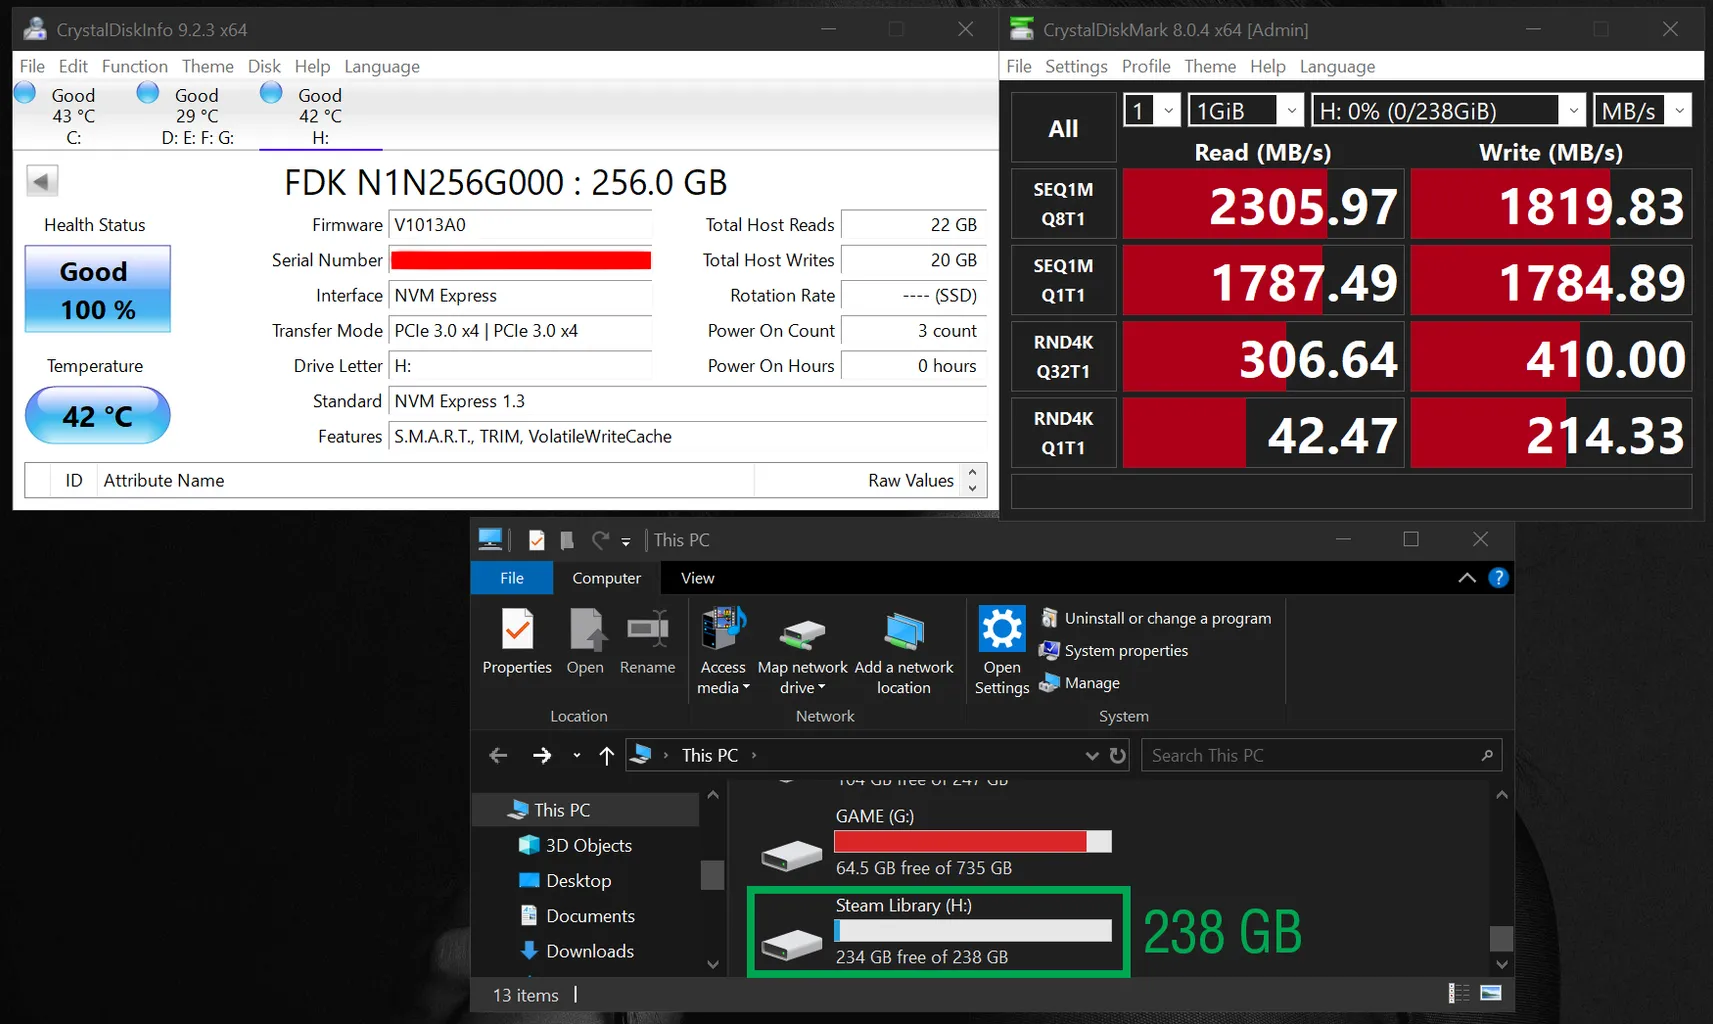The height and width of the screenshot is (1024, 1713).
Task: Select the H: drive status indicator
Action: coord(319,115)
